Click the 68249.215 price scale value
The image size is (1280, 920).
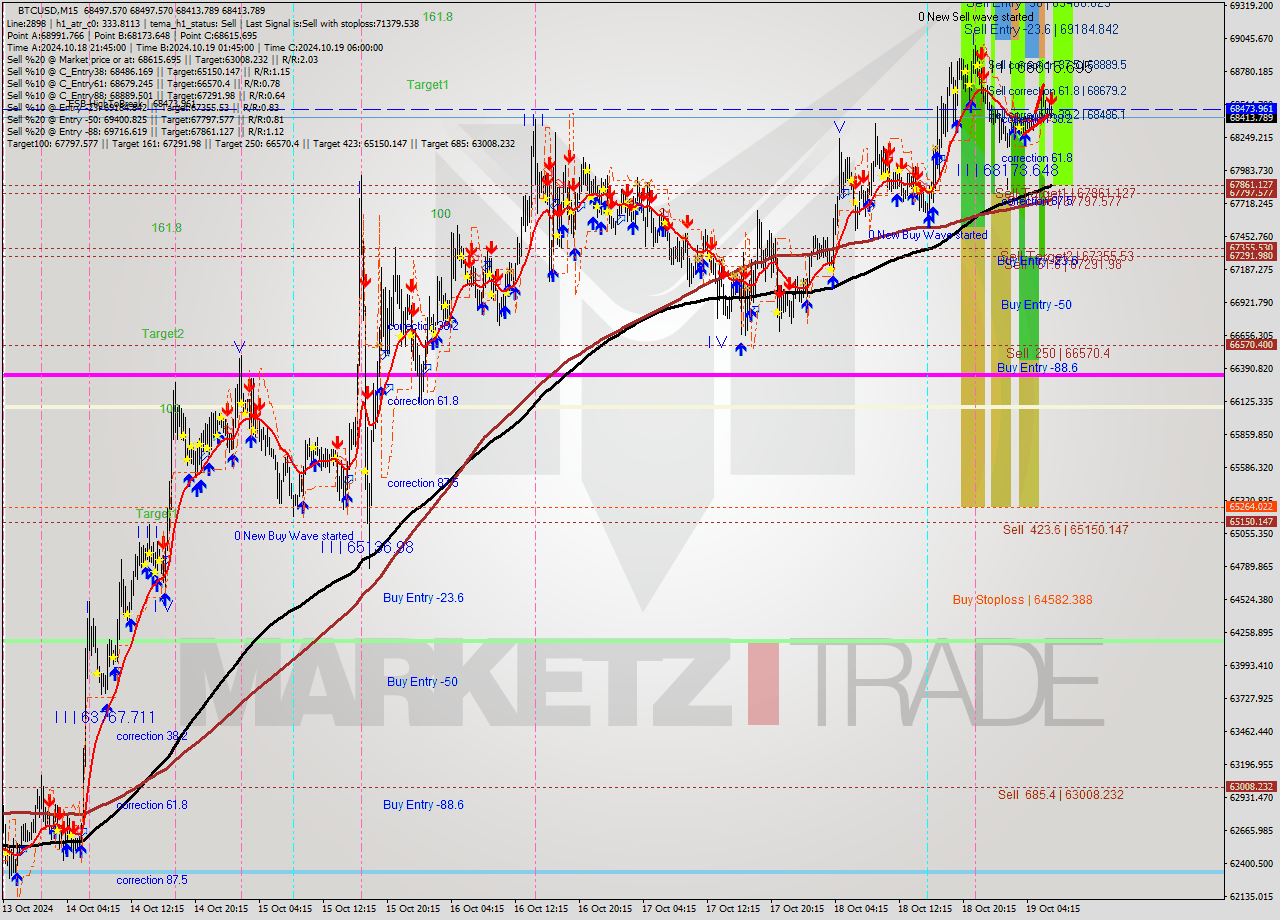(1252, 138)
